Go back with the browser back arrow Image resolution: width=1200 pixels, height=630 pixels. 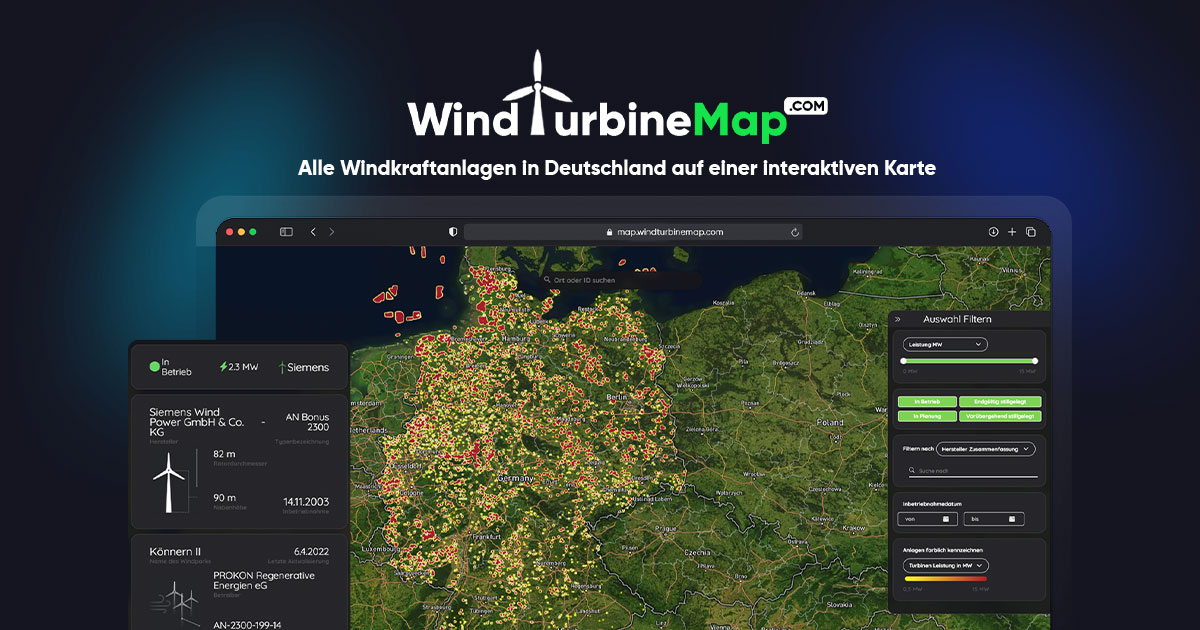(313, 232)
